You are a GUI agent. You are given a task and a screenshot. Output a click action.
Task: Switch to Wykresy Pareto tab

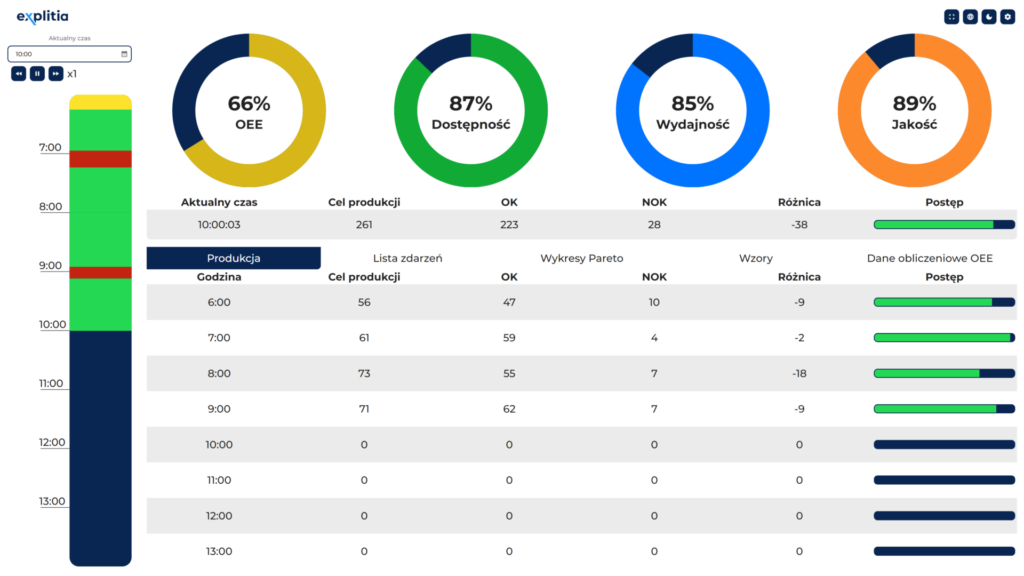tap(581, 258)
